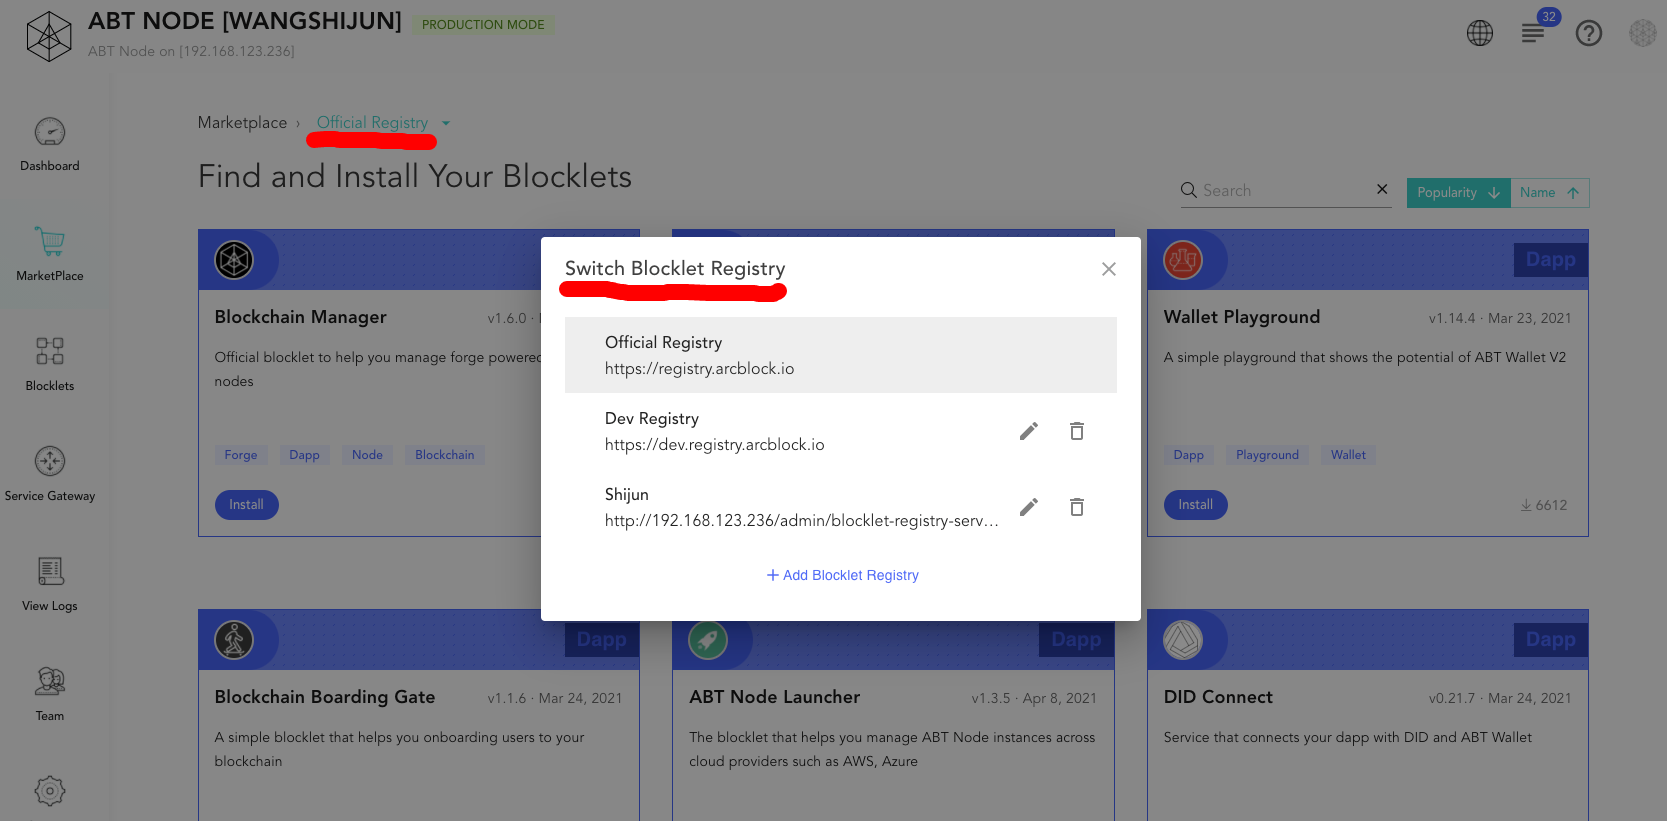
Task: Open notifications list with badge 32
Action: click(1533, 33)
